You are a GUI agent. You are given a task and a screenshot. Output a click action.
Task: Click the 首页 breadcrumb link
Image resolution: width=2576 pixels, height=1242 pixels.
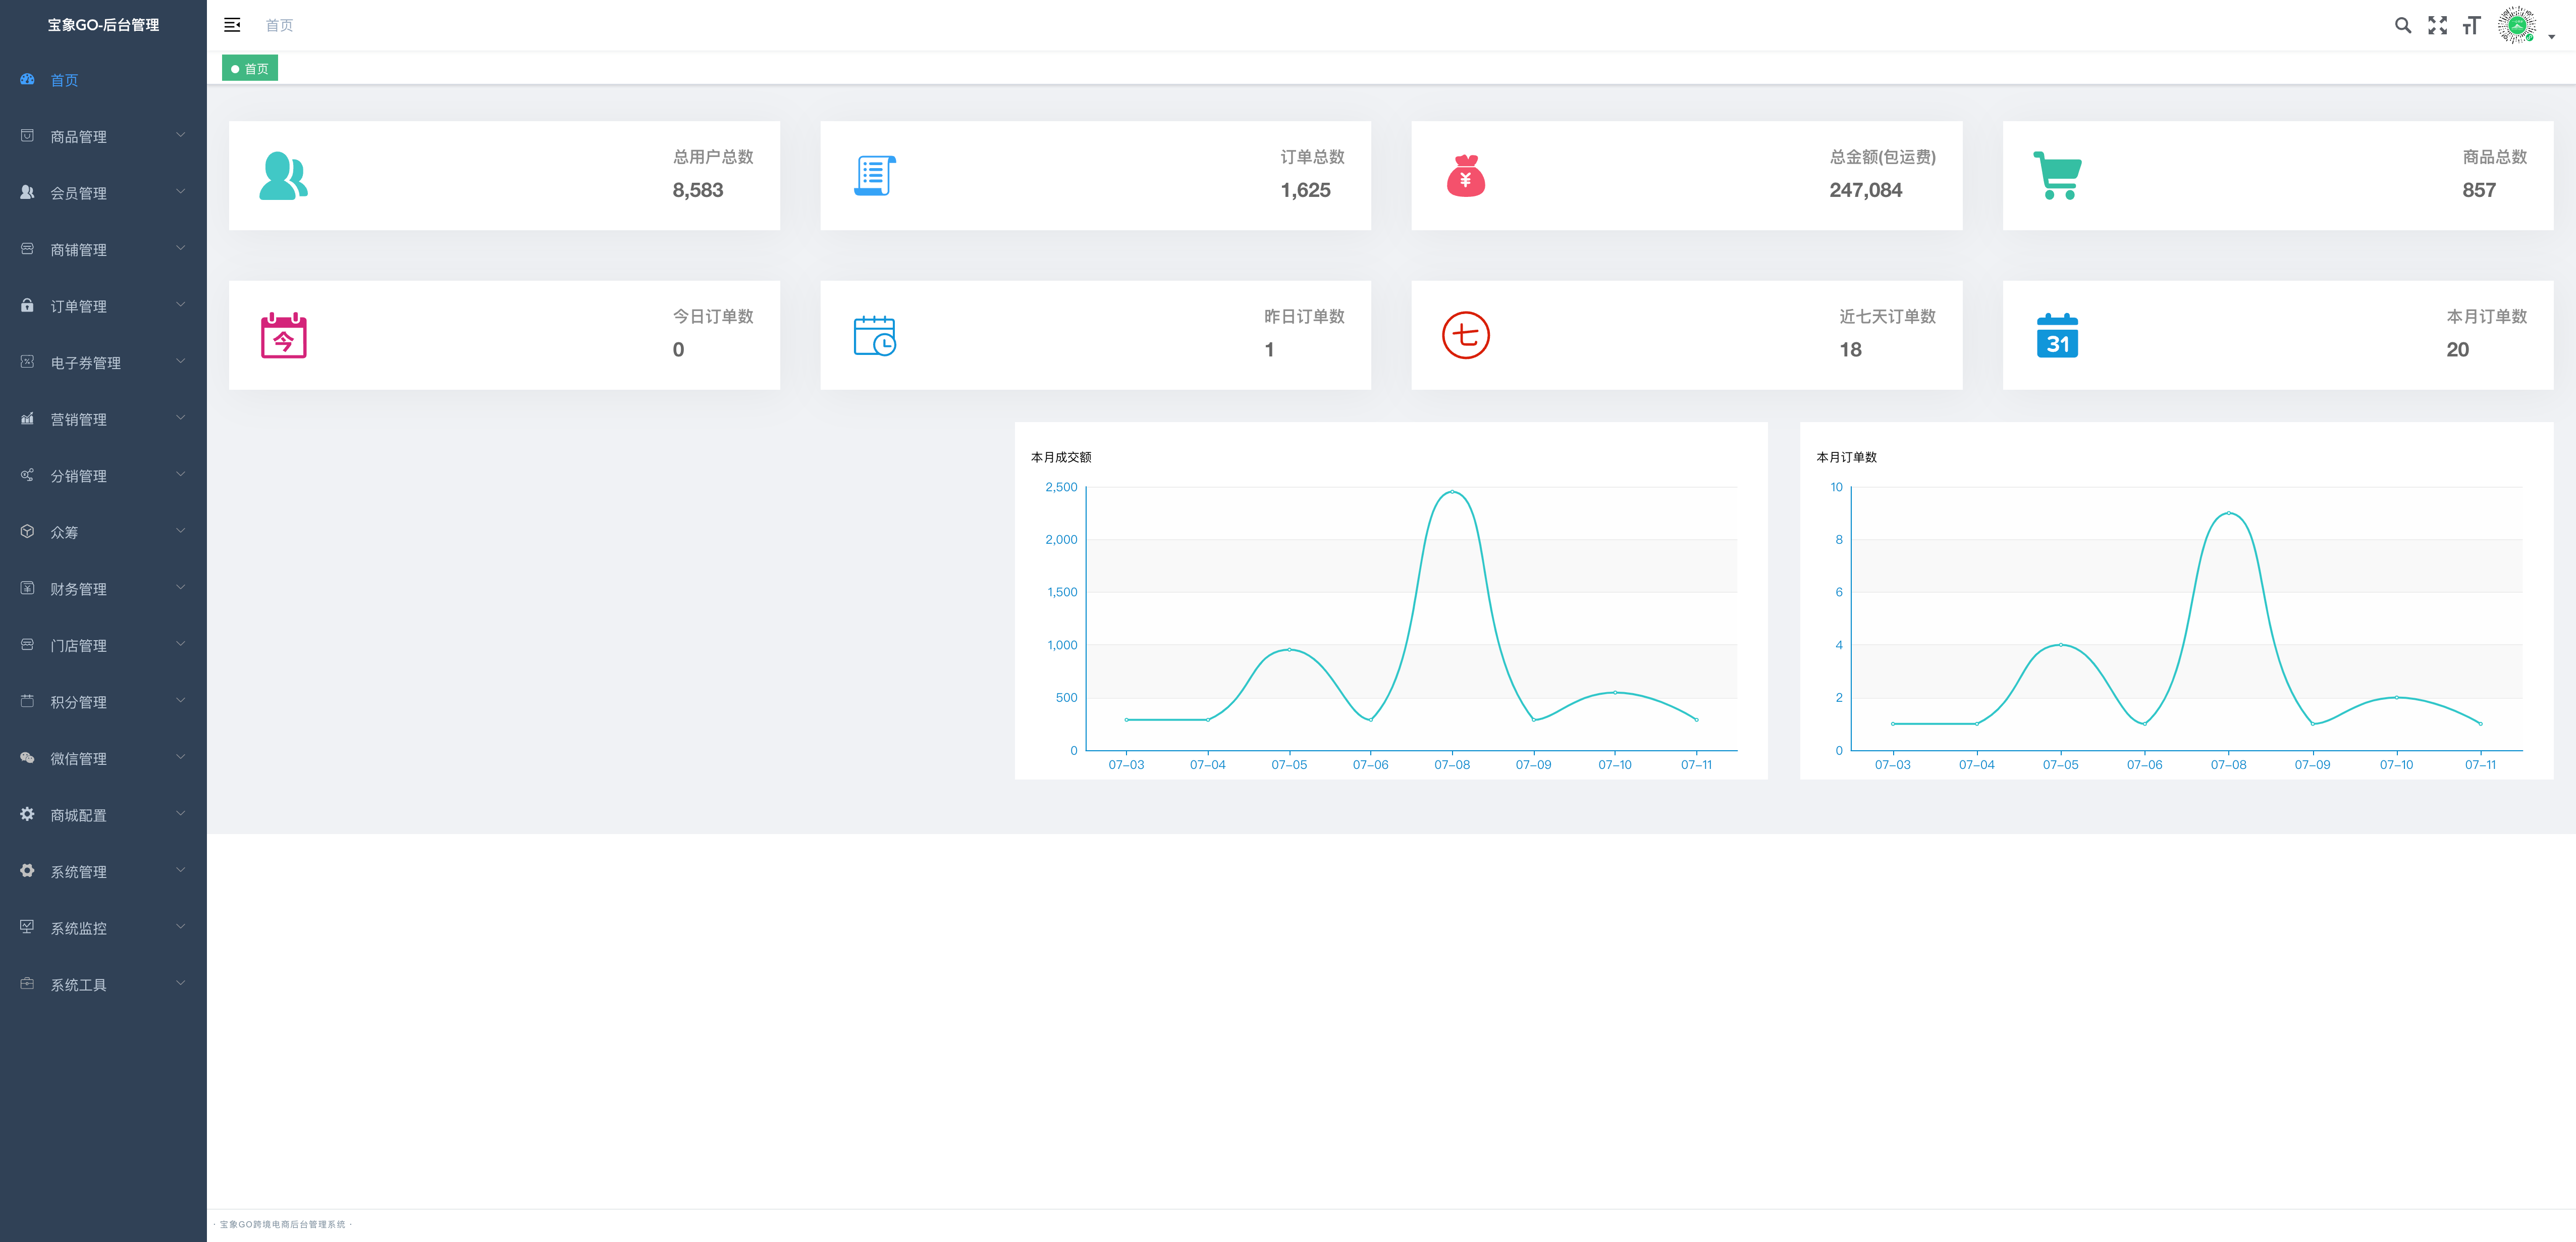(x=279, y=25)
